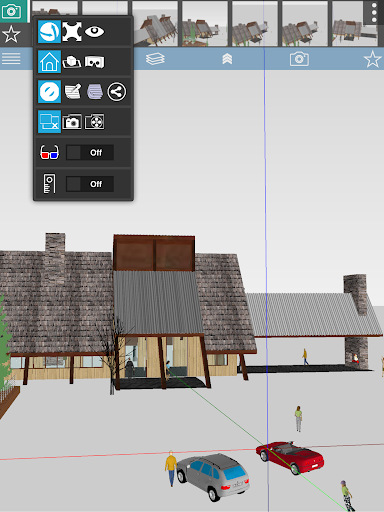Click the star favorites icon at right
The height and width of the screenshot is (512, 384).
coord(373,59)
